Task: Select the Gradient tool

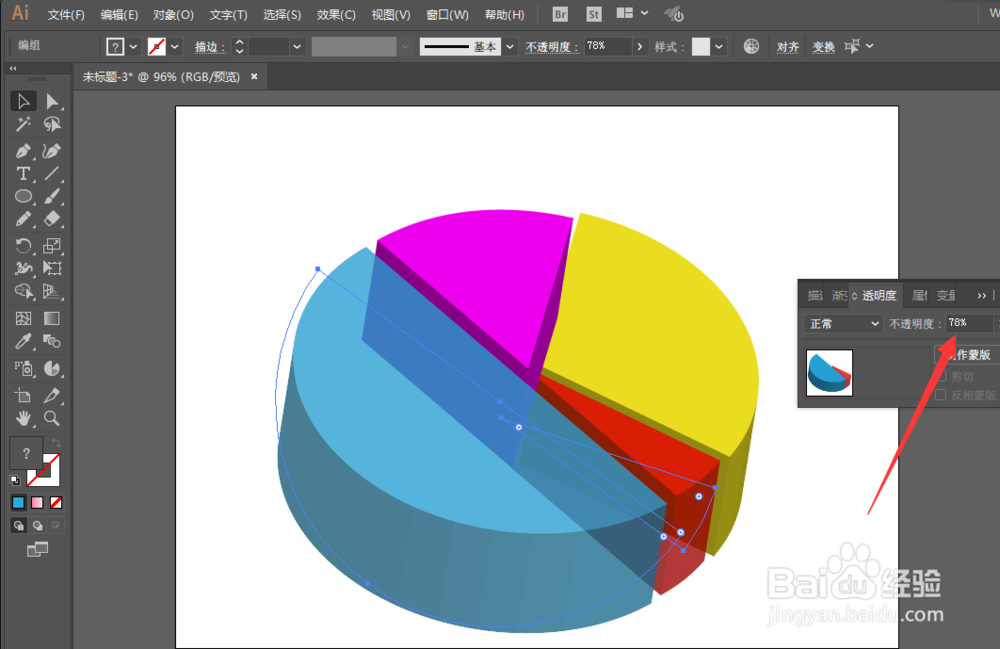Action: (x=52, y=318)
